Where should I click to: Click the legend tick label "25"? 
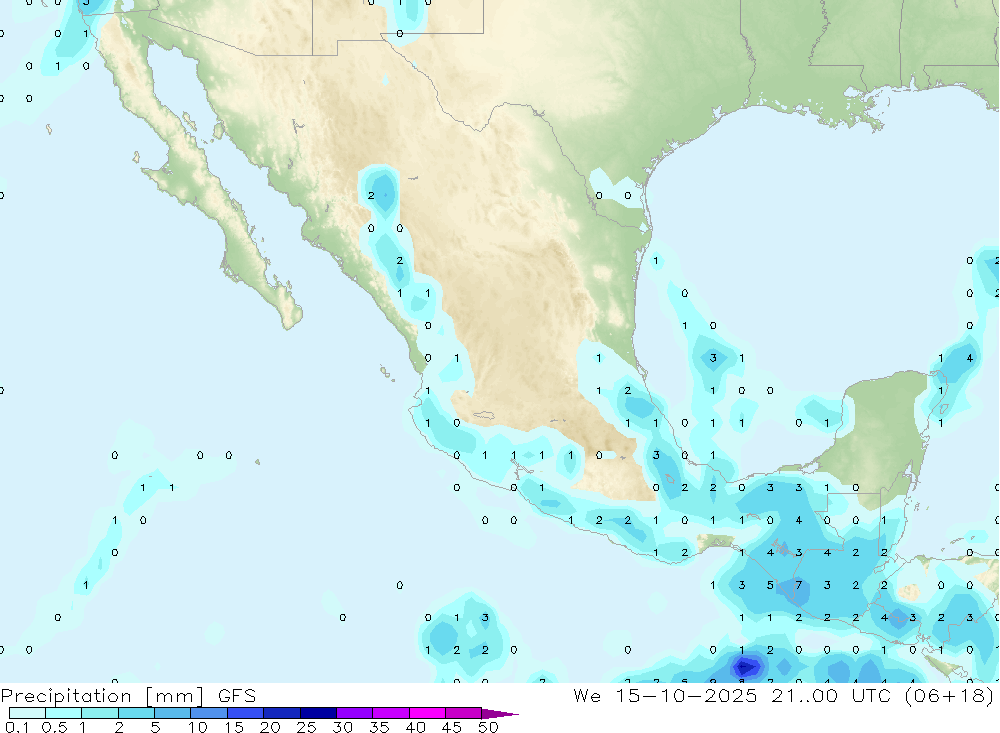coord(307,727)
